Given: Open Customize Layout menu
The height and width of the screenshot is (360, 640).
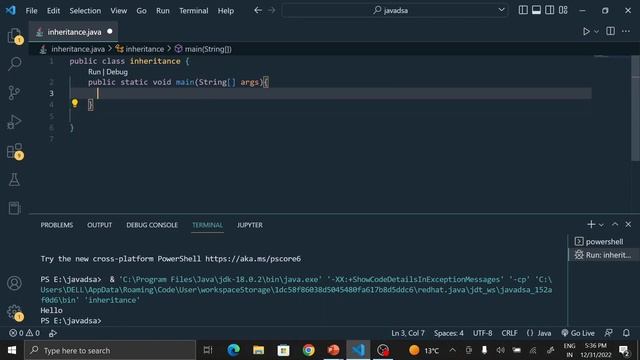Looking at the screenshot, I should (x=563, y=10).
